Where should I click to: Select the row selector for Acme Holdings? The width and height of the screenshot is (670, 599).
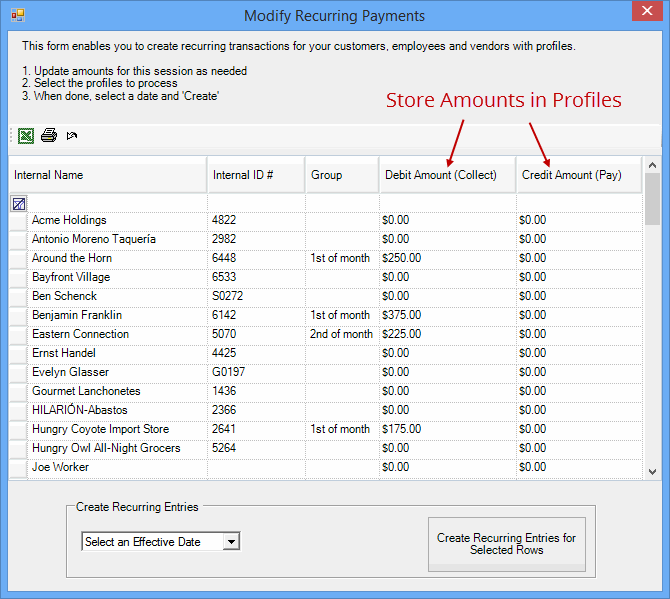18,220
